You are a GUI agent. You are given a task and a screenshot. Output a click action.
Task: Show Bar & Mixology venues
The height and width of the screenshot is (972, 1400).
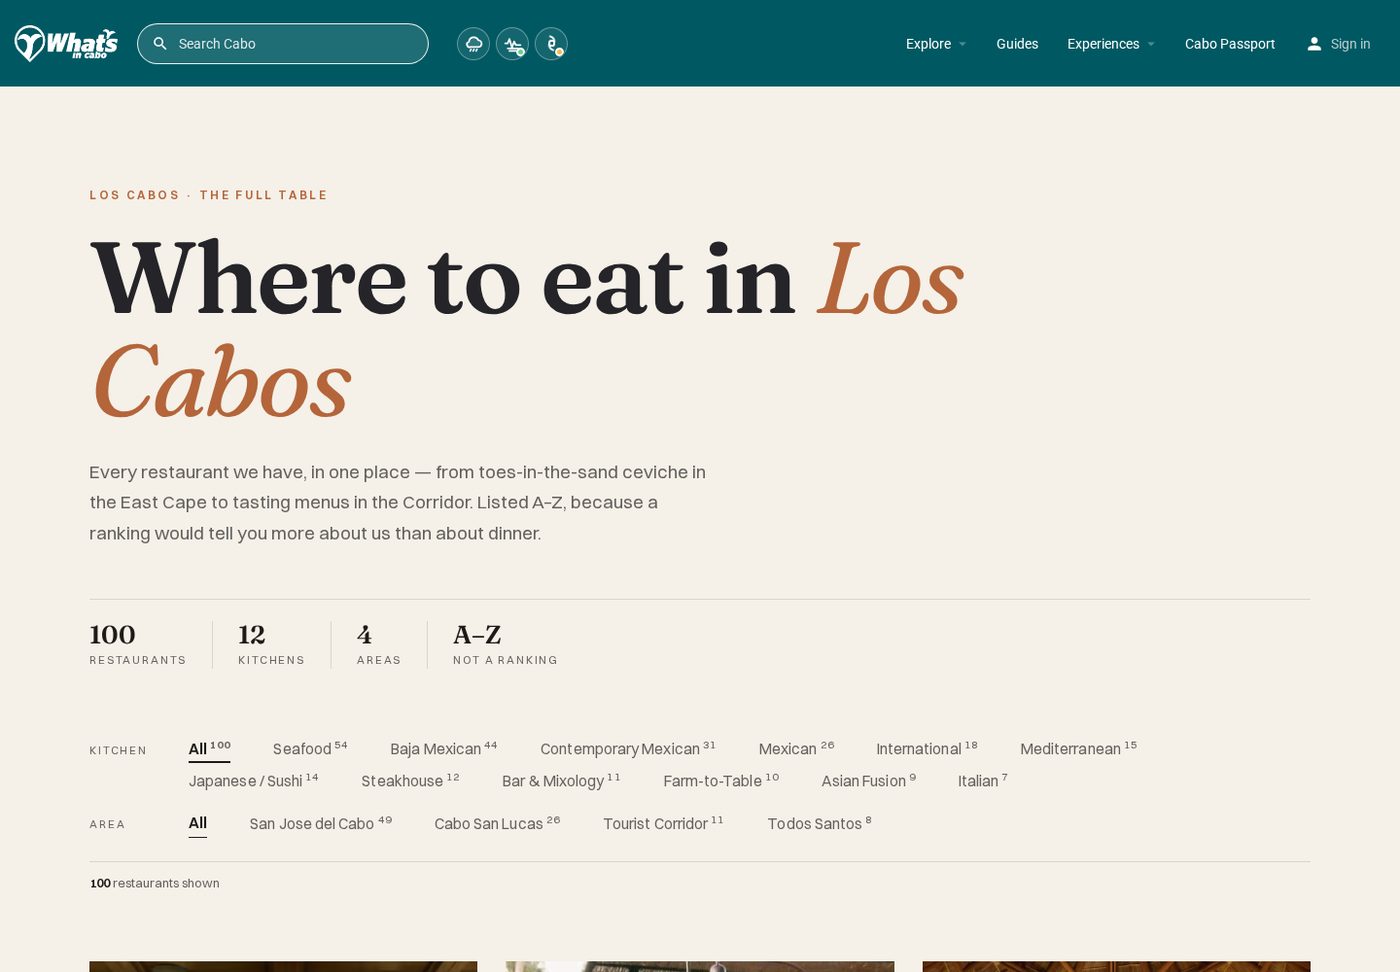(x=561, y=781)
